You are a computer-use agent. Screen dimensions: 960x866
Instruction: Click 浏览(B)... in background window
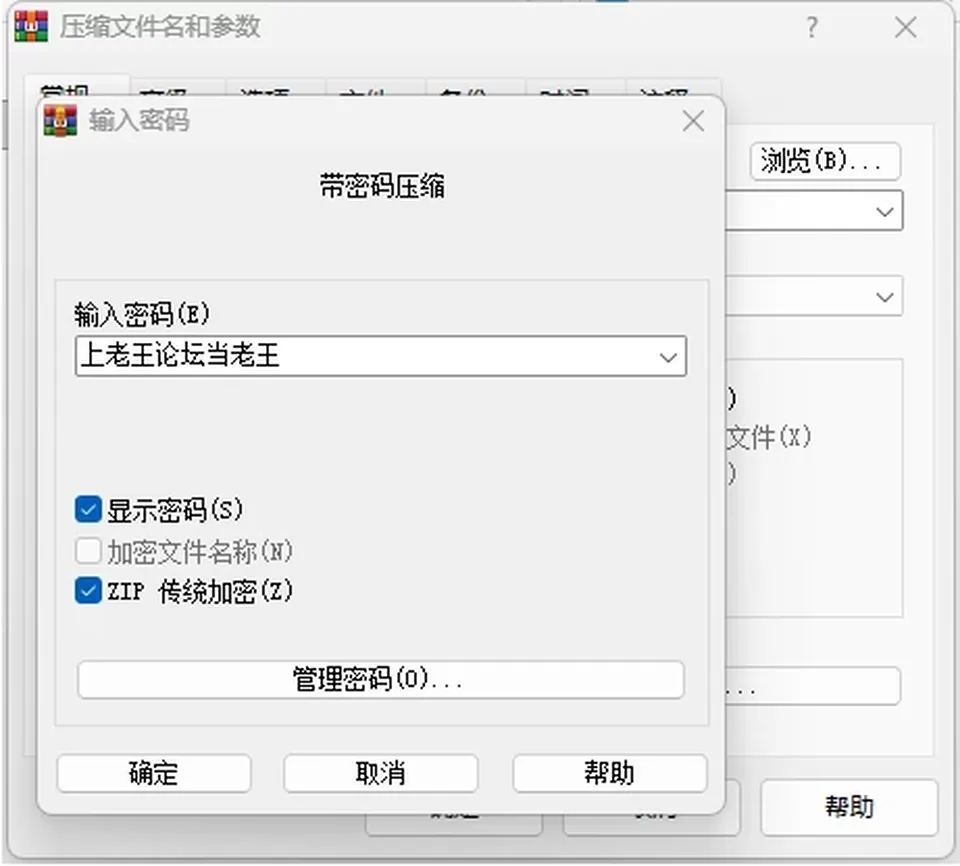point(825,161)
